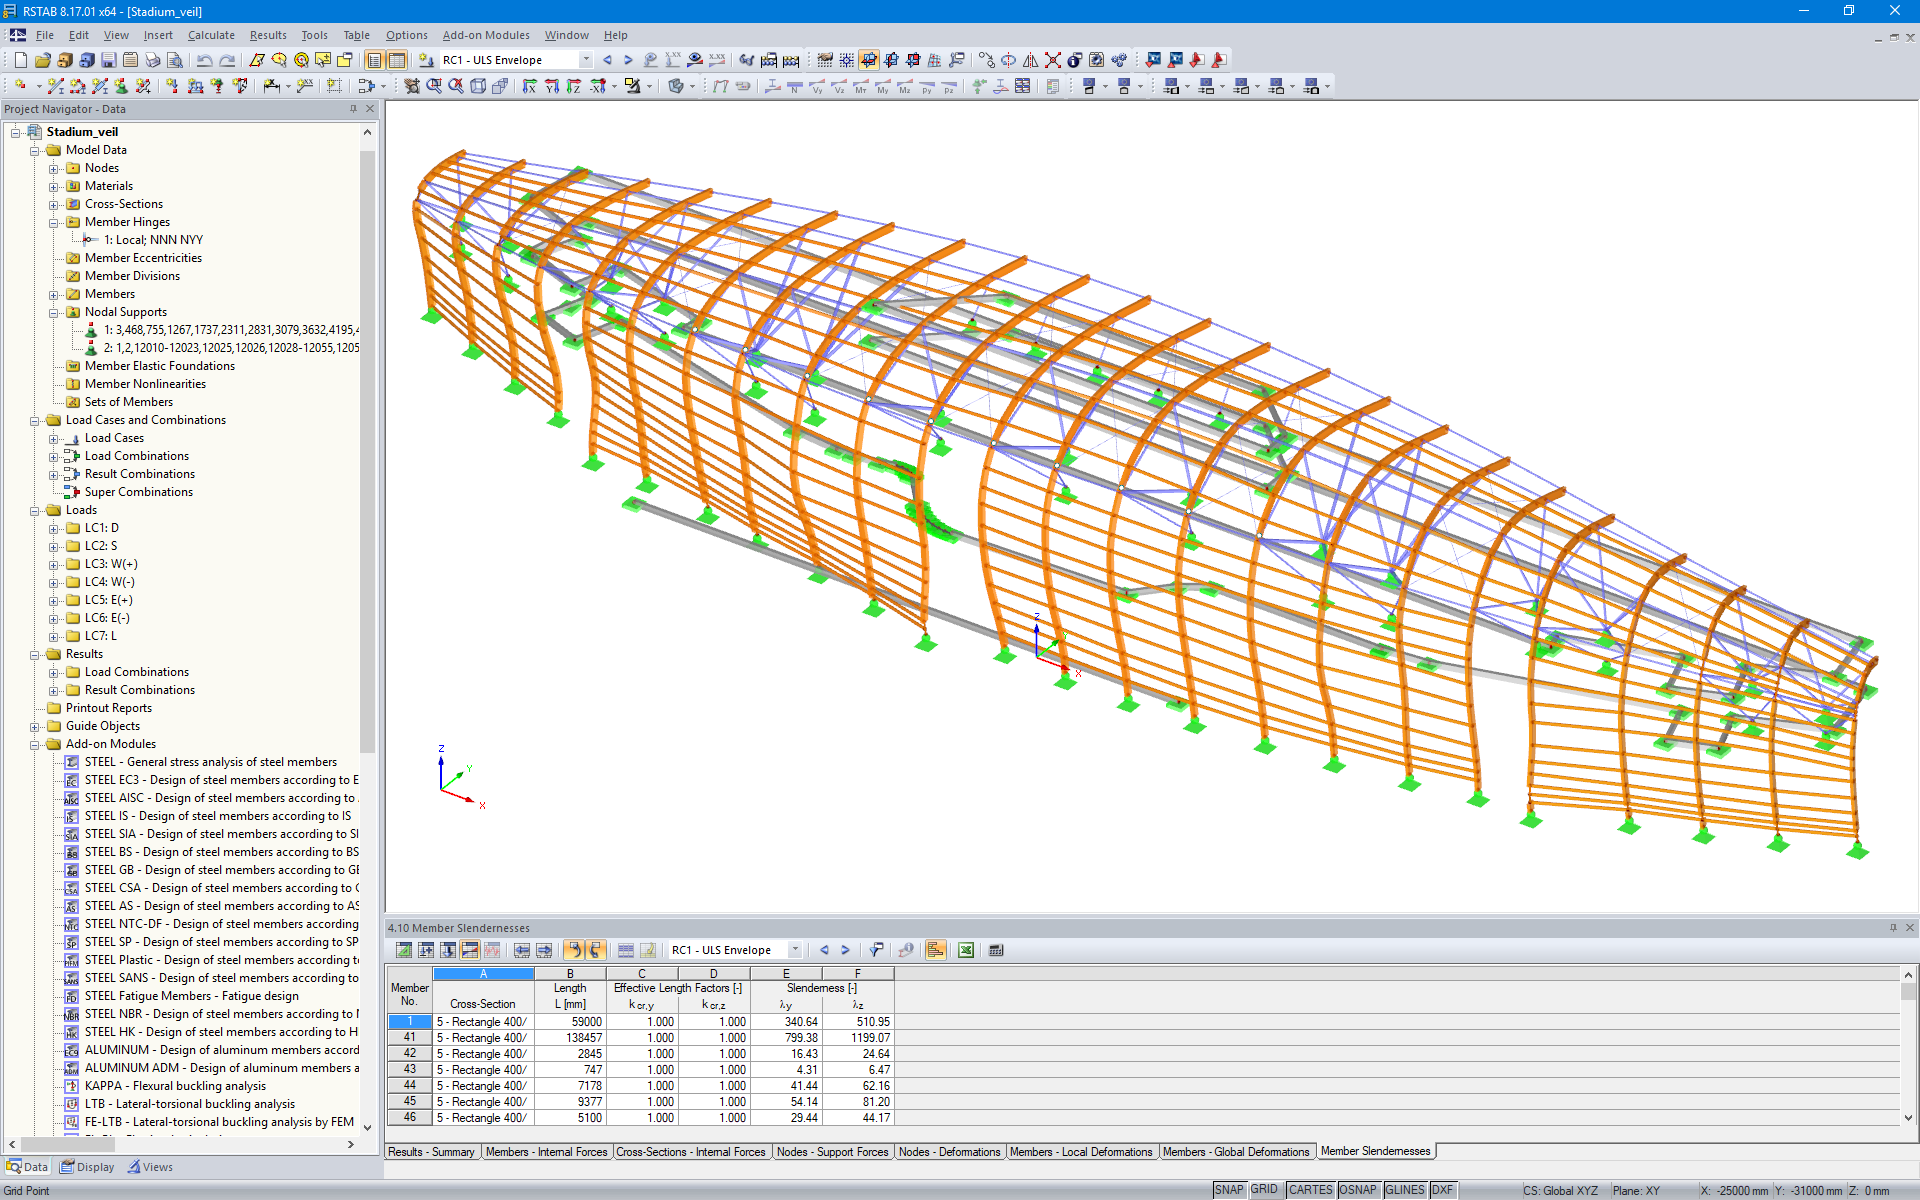Disable GRID in the status bar
1920x1200 pixels.
1264,1189
